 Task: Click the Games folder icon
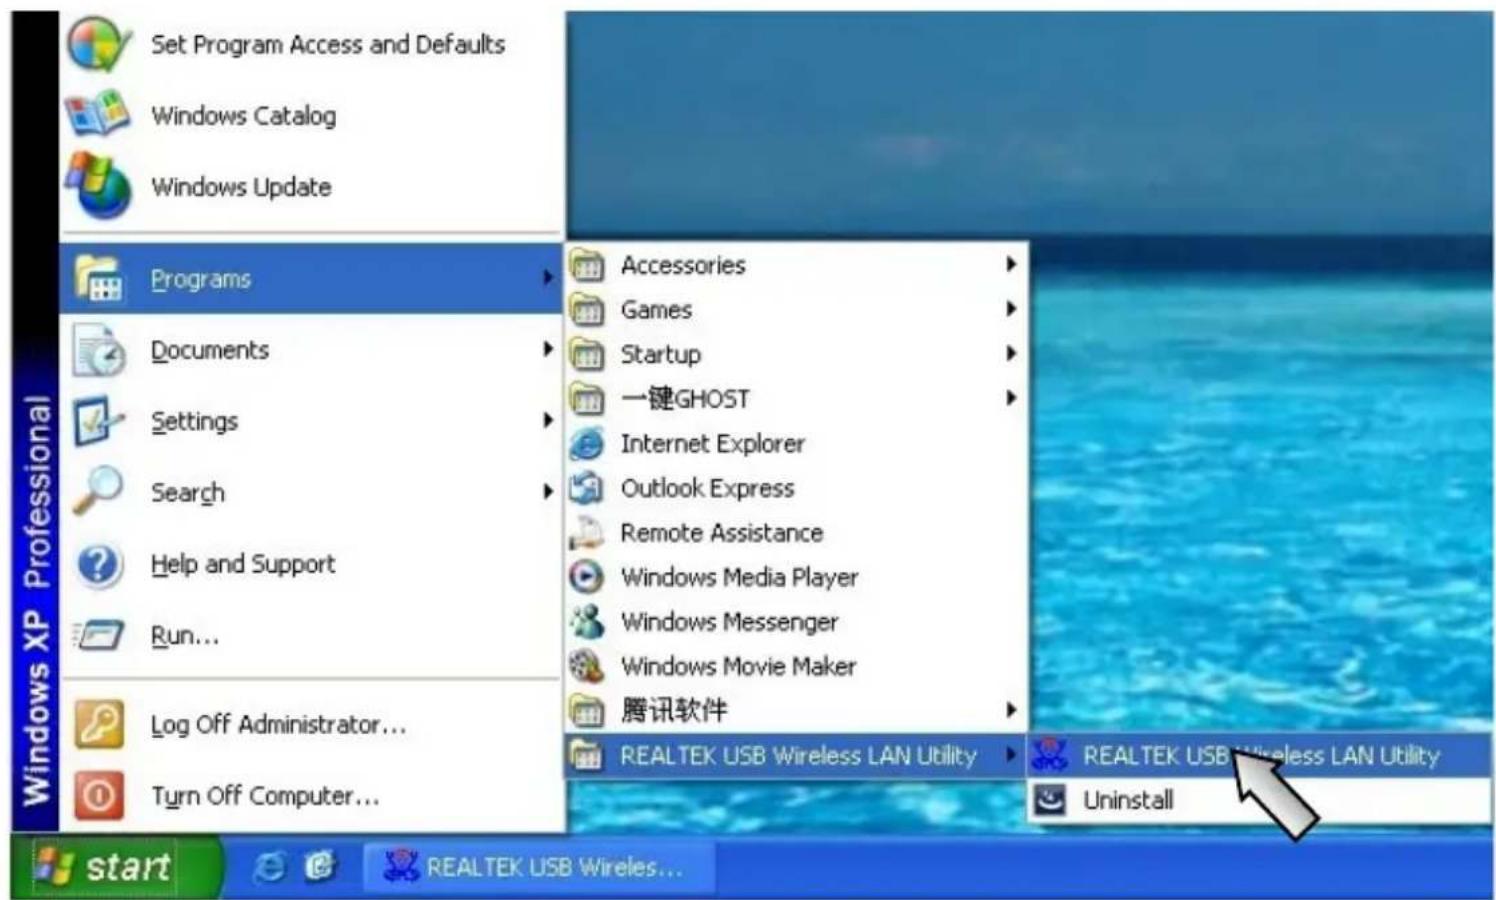[587, 310]
